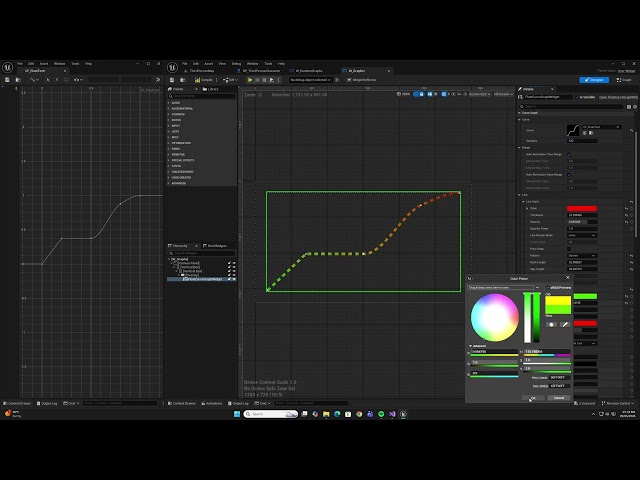
Task: Click the curve asset thumbnail in Details
Action: coord(573,130)
